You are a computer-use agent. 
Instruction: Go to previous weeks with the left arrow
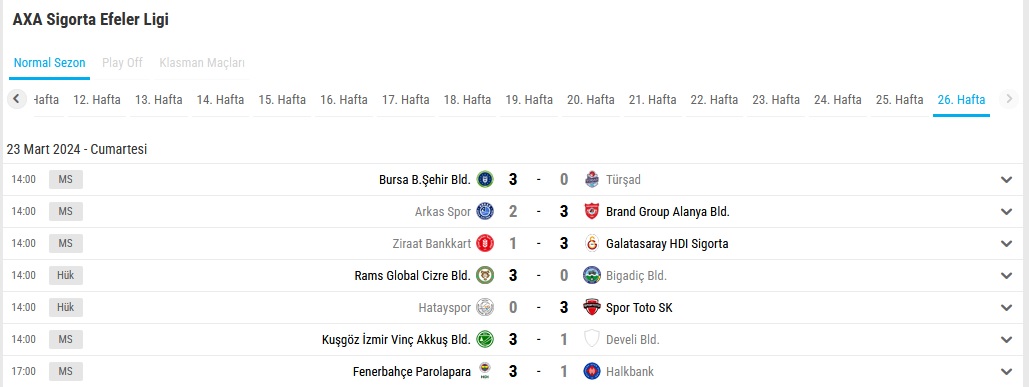(x=16, y=100)
